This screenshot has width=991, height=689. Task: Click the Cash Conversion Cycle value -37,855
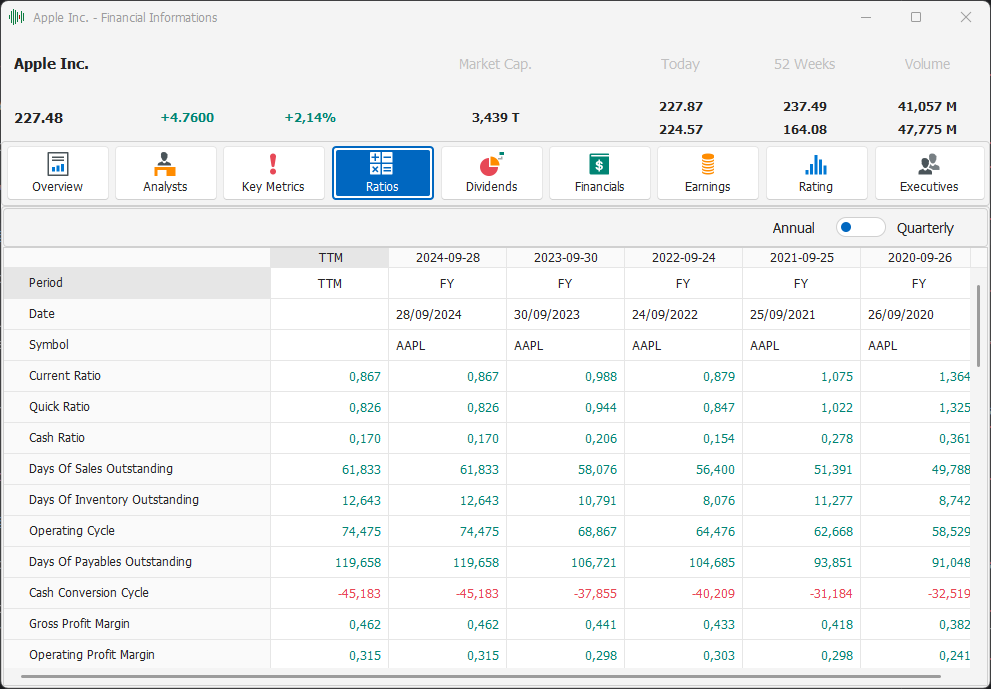click(595, 594)
